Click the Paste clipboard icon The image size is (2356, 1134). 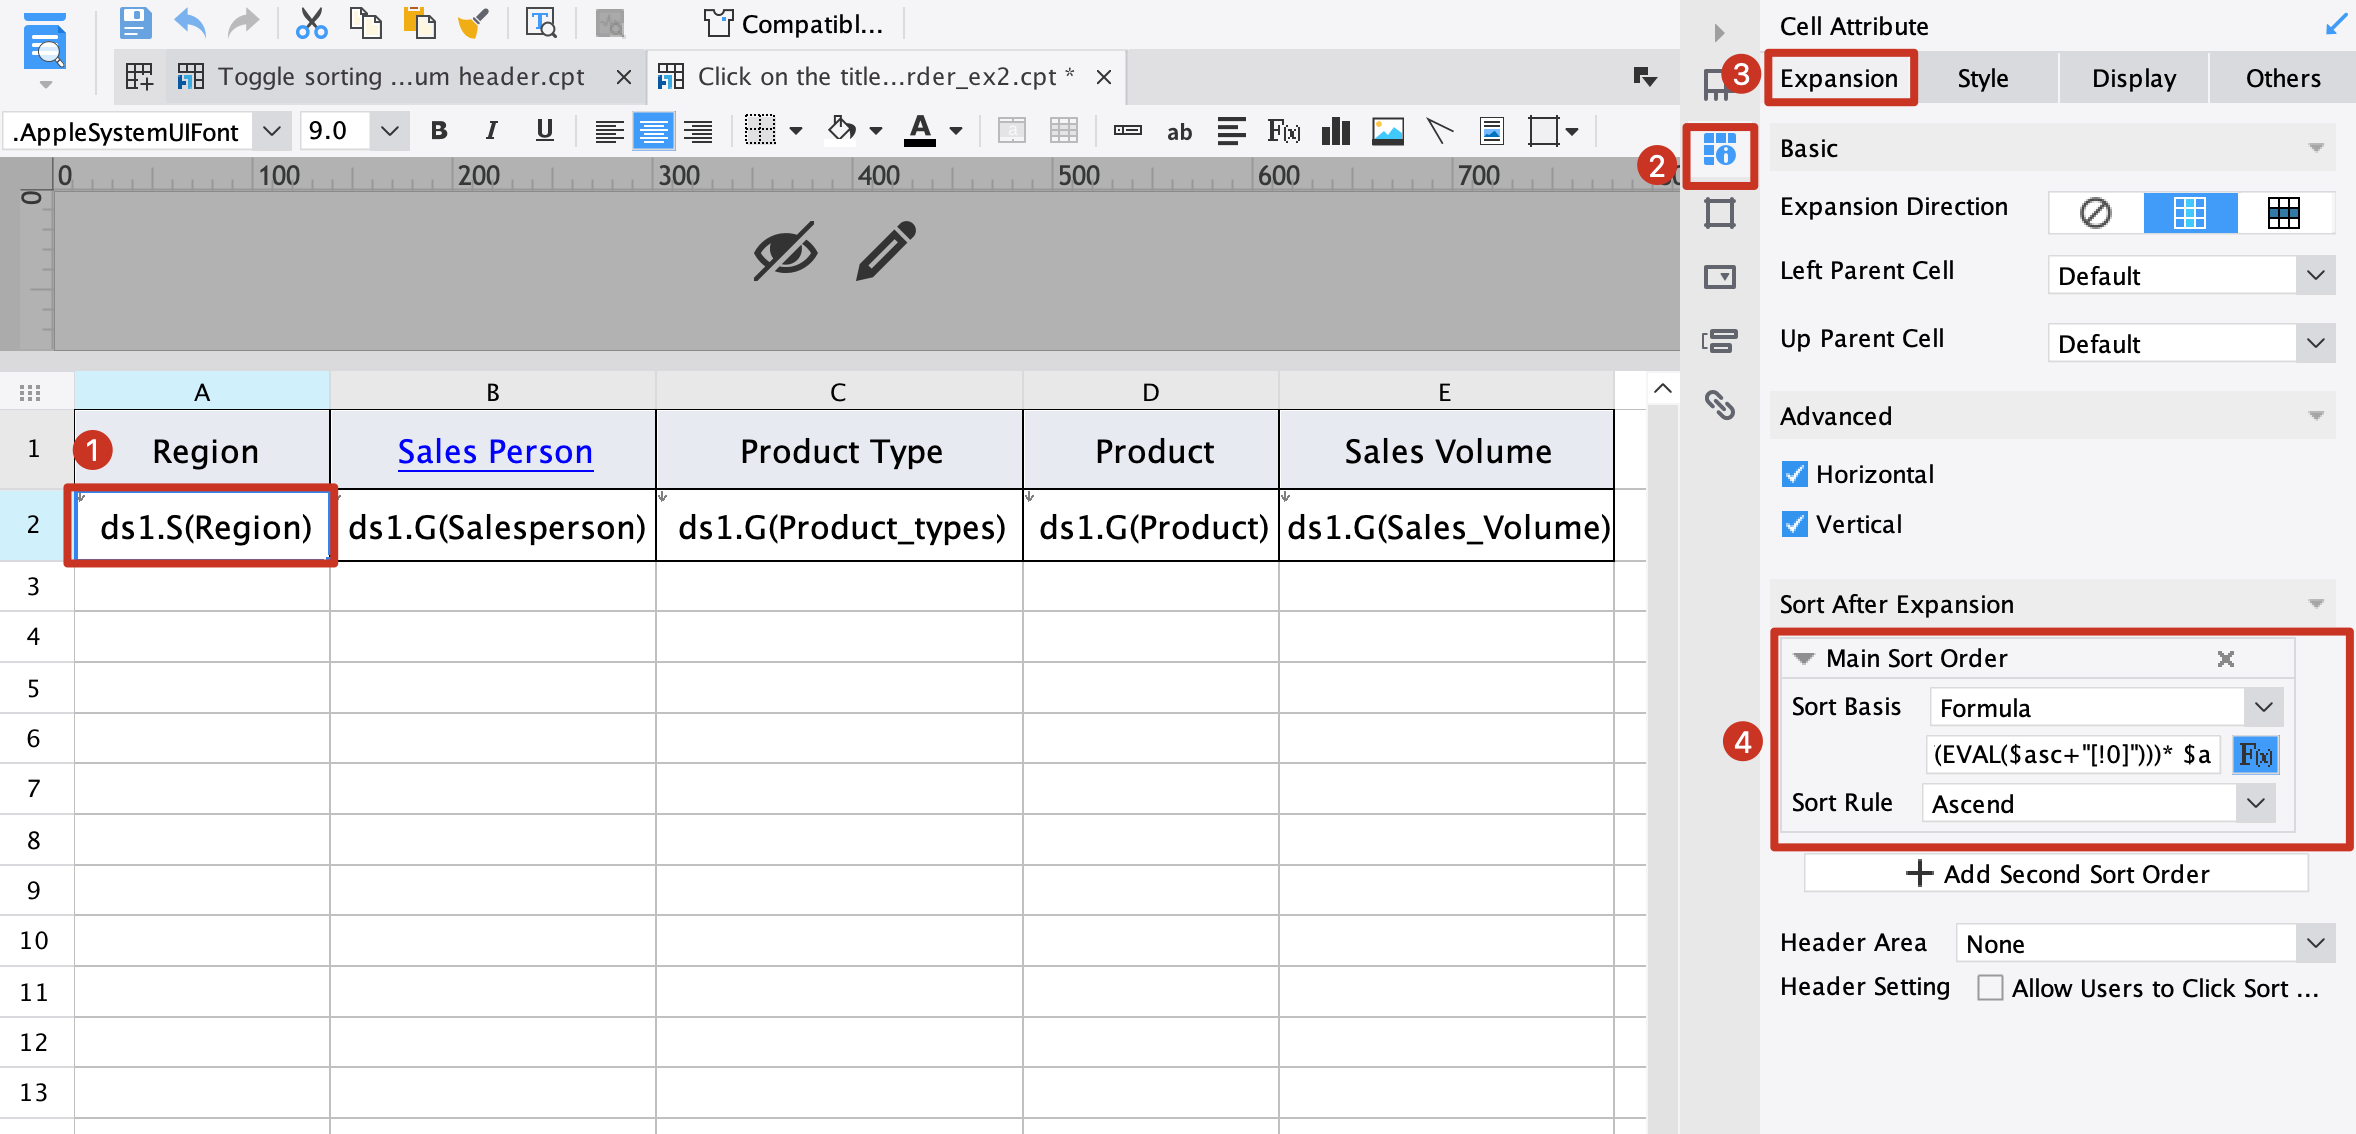419,22
